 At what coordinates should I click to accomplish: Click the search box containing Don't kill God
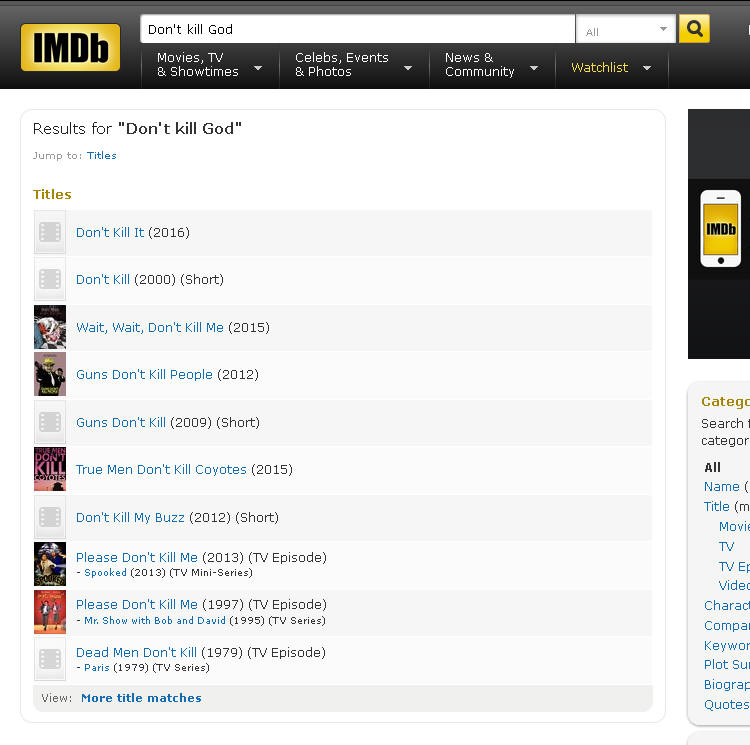tap(357, 29)
